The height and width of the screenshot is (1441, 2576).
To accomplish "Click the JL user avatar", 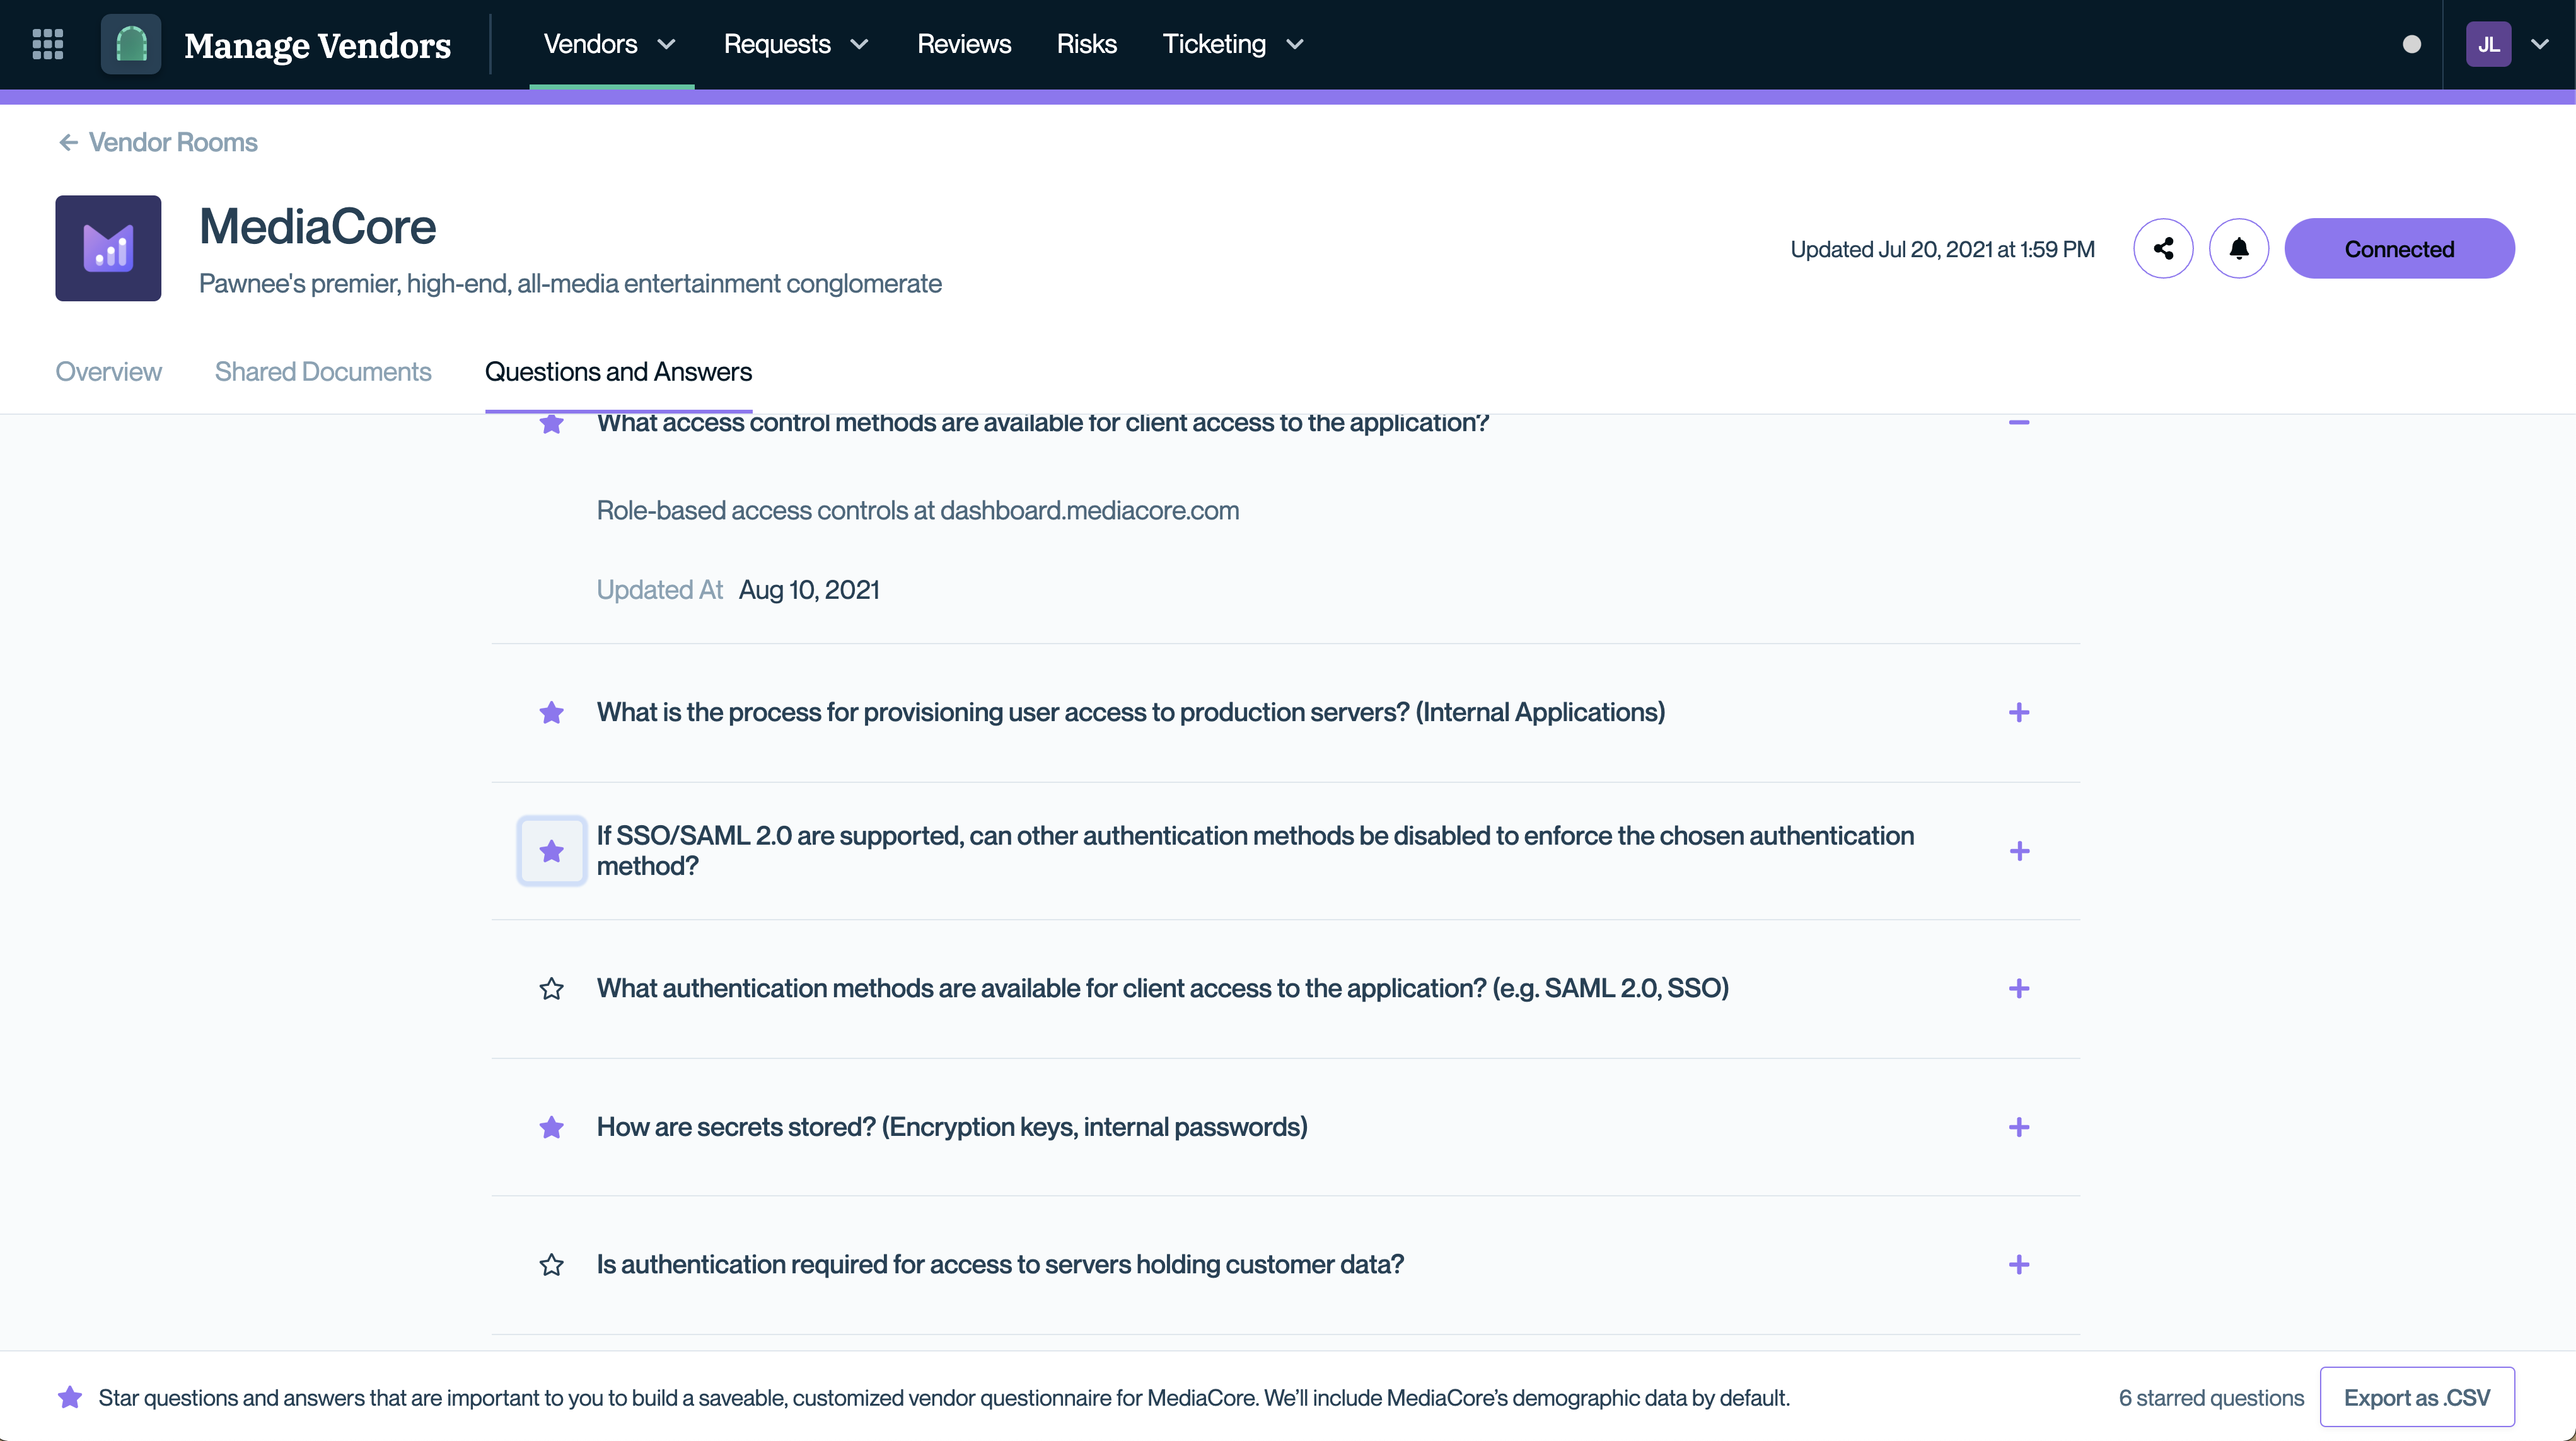I will (2488, 44).
